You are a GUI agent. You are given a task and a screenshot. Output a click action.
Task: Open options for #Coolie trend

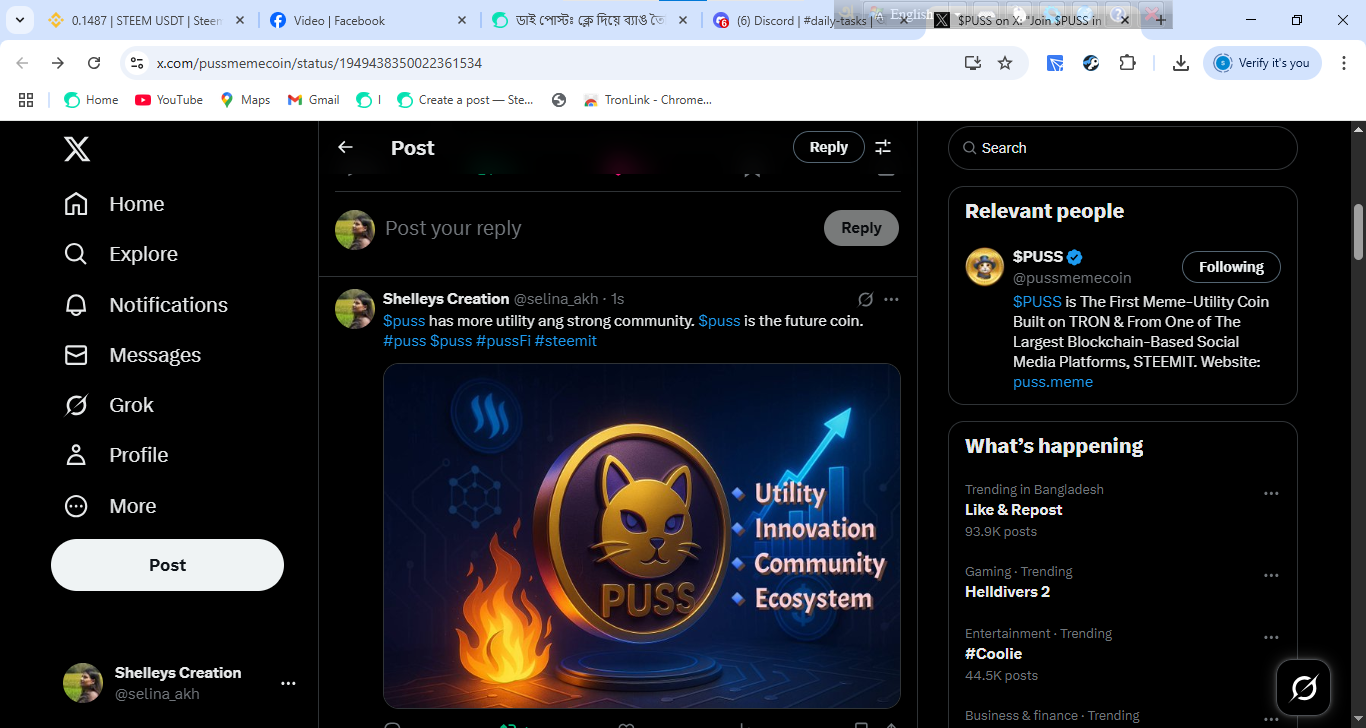(x=1271, y=637)
